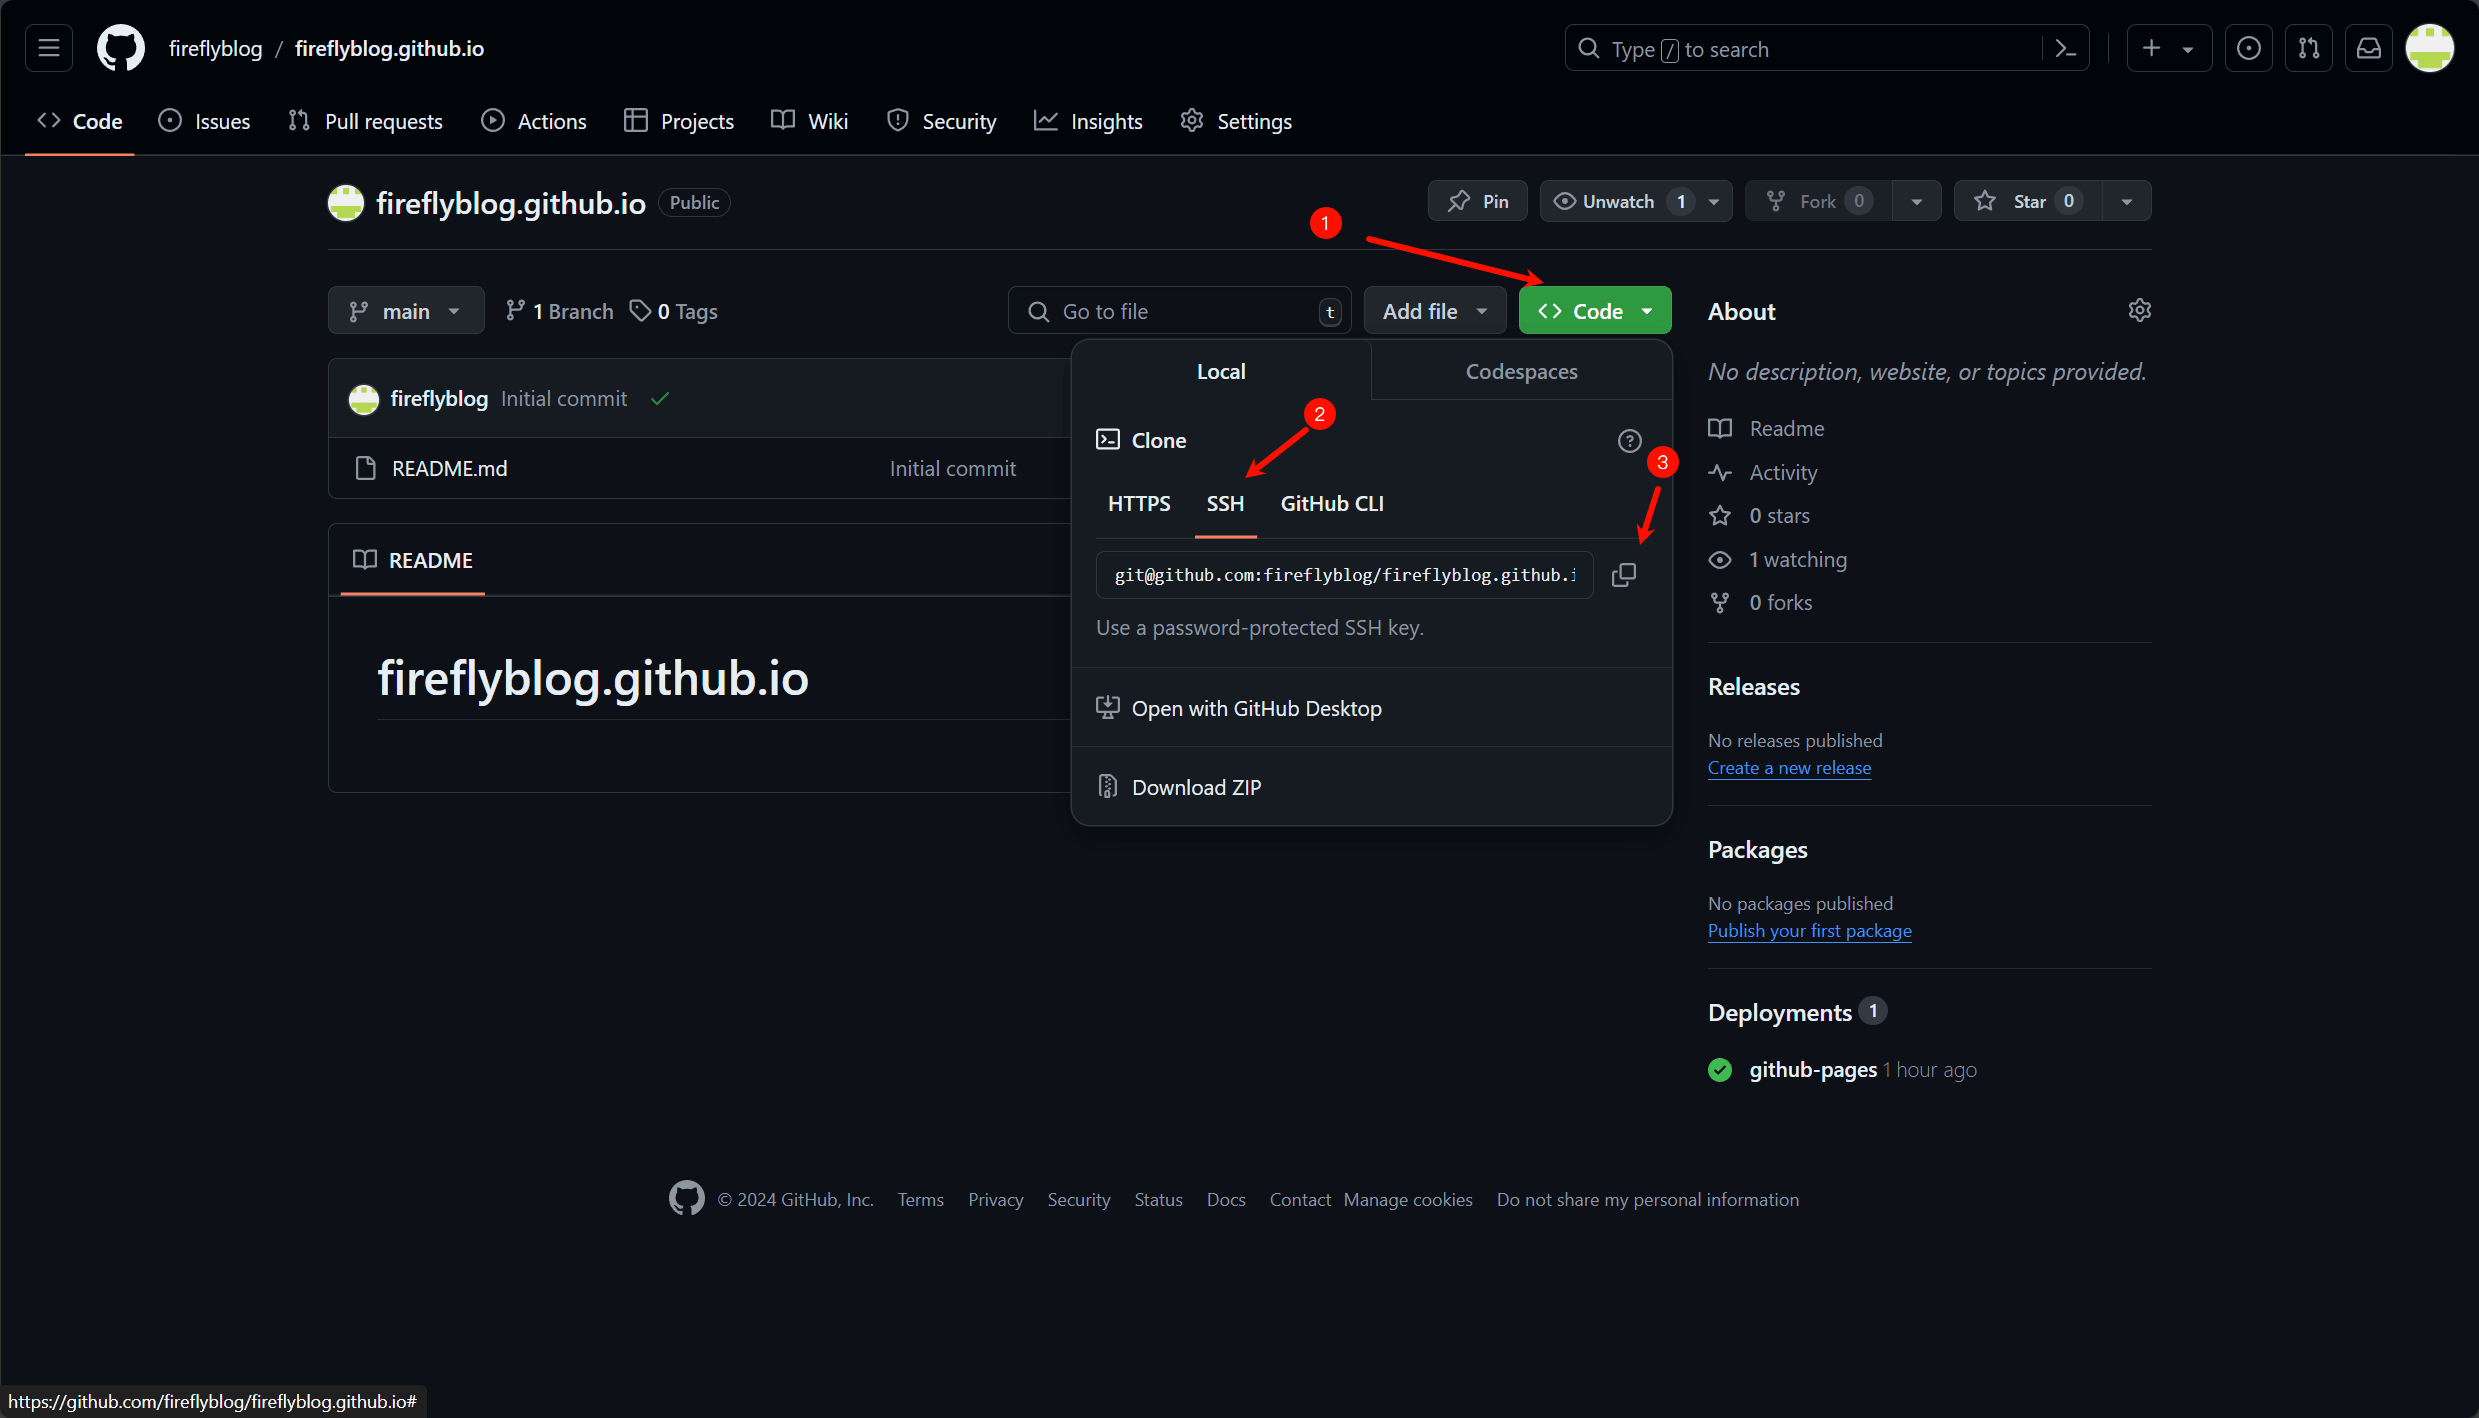This screenshot has height=1418, width=2479.
Task: Toggle the green Code dropdown button
Action: pyautogui.click(x=1595, y=311)
